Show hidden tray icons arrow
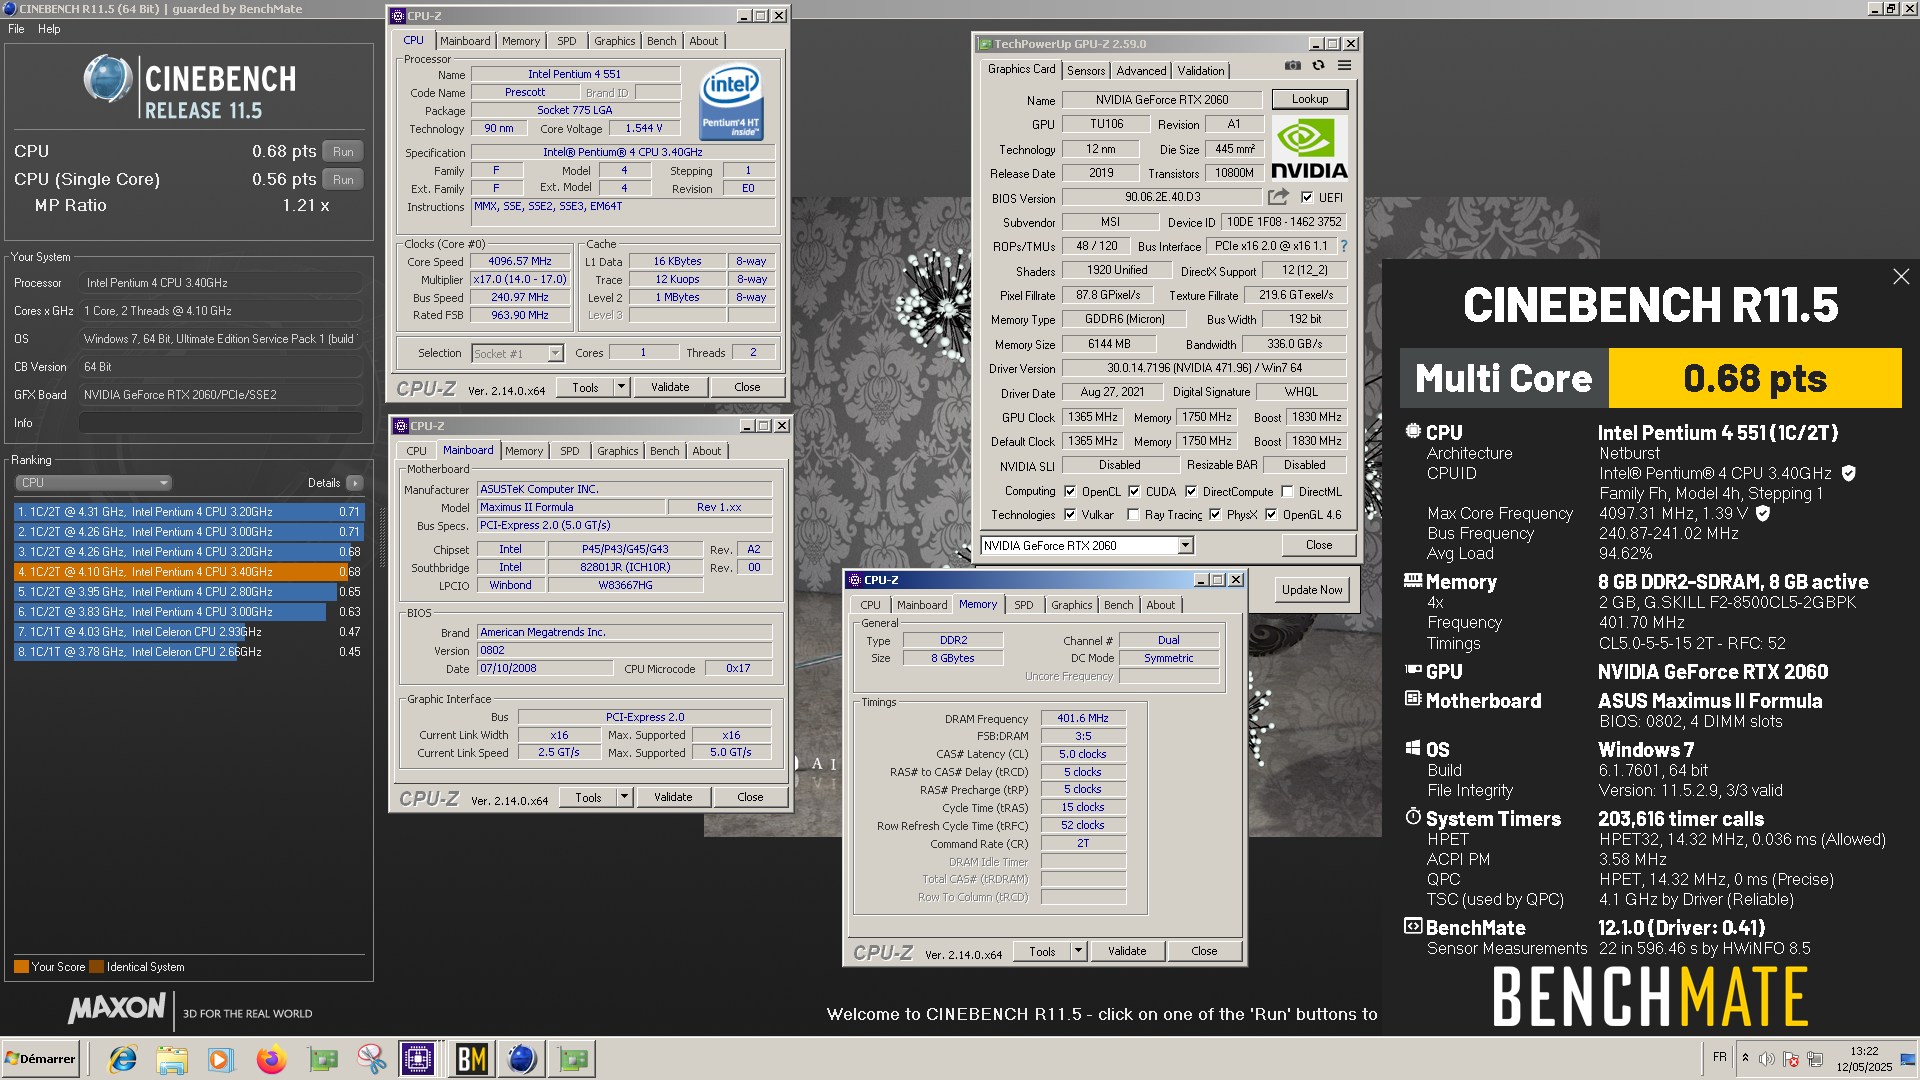Image resolution: width=1920 pixels, height=1080 pixels. (x=1745, y=1058)
